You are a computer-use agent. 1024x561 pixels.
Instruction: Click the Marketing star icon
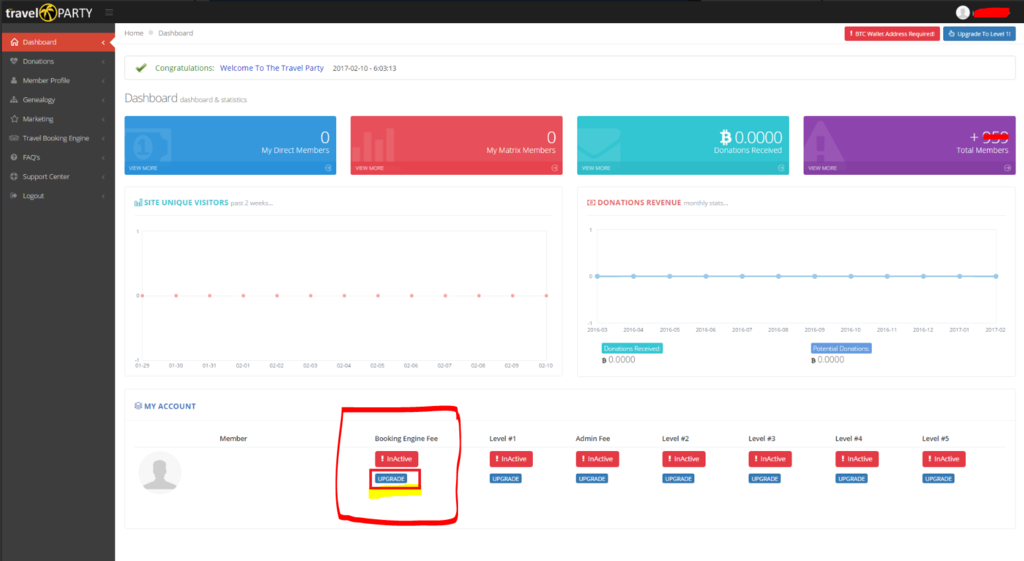pos(14,119)
